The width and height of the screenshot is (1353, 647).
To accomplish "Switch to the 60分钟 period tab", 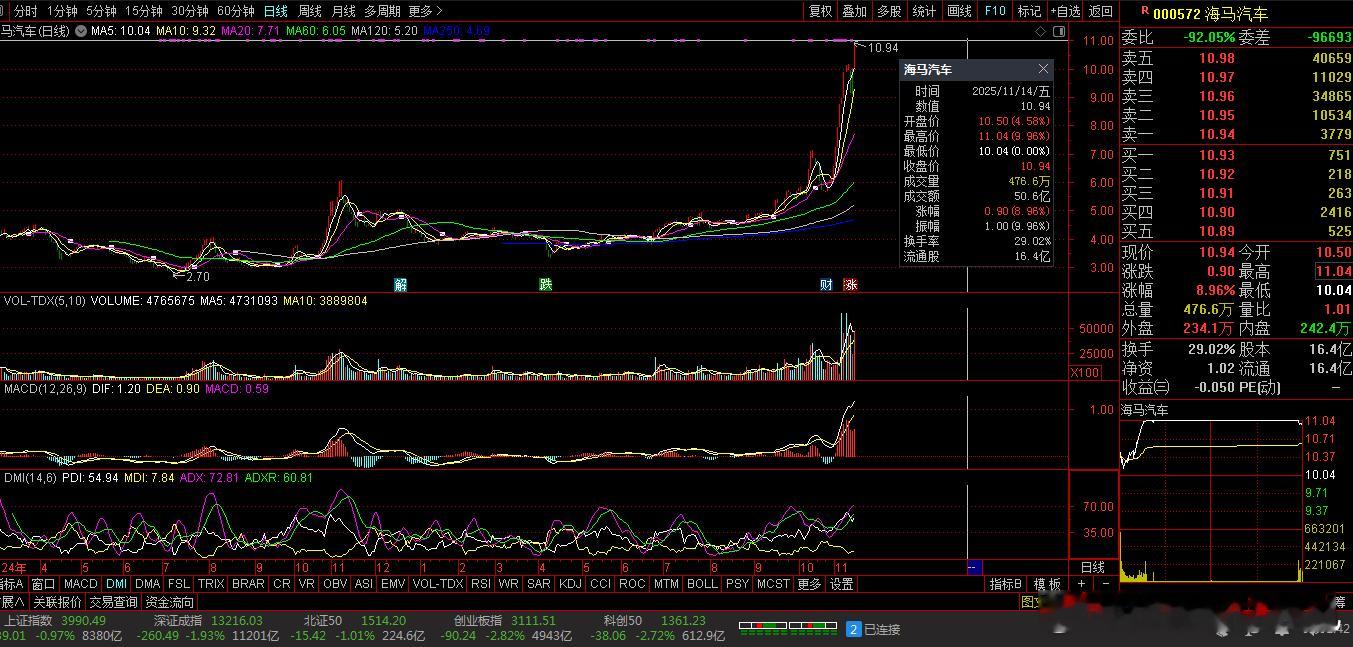I will coord(236,11).
